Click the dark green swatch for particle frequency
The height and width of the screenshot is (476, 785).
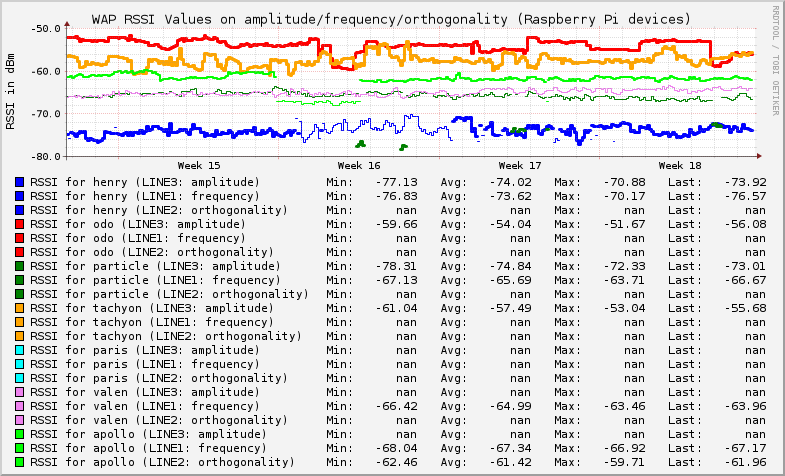click(x=20, y=280)
